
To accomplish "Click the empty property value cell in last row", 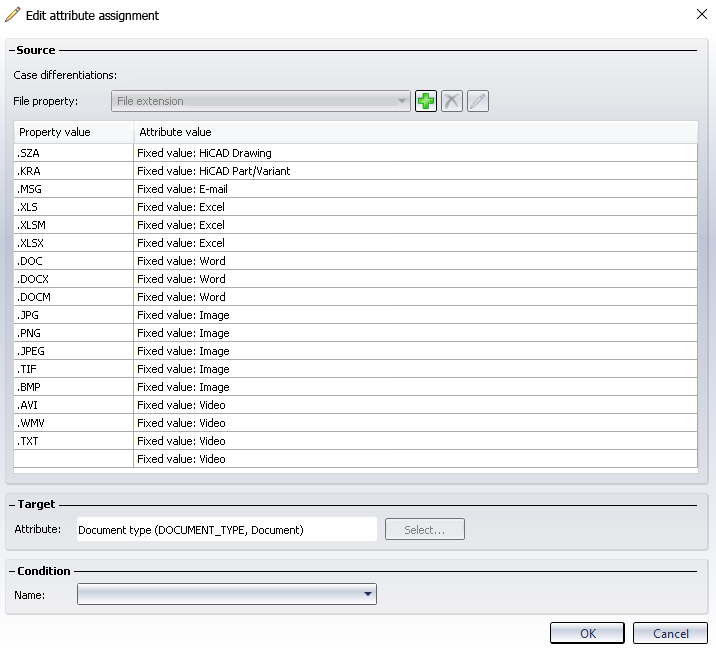I will point(74,459).
